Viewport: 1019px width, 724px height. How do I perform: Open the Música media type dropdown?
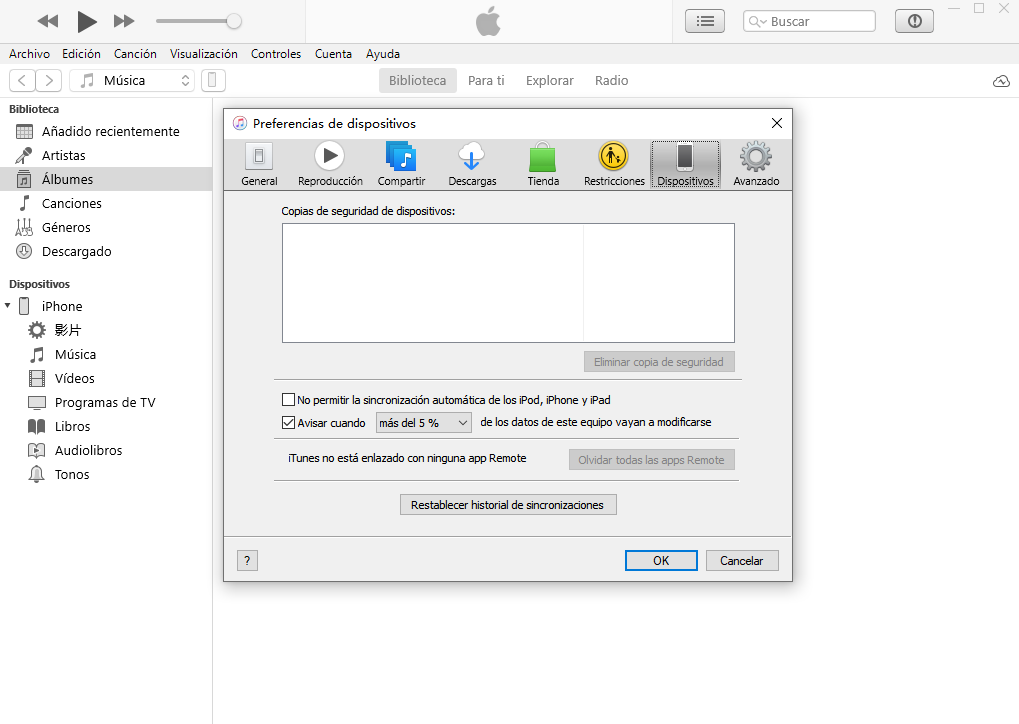pyautogui.click(x=132, y=81)
